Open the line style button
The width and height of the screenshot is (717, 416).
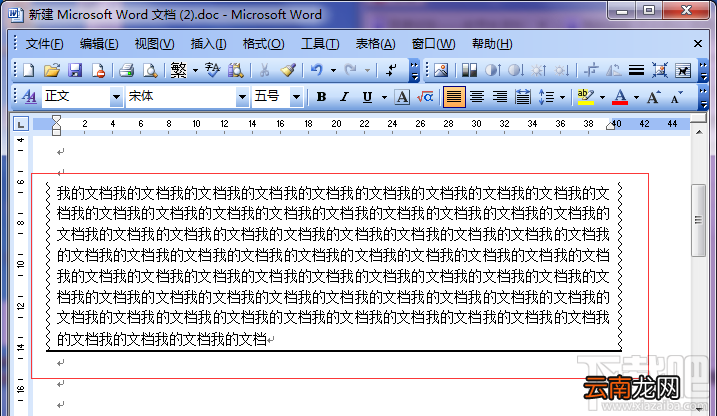tap(636, 70)
